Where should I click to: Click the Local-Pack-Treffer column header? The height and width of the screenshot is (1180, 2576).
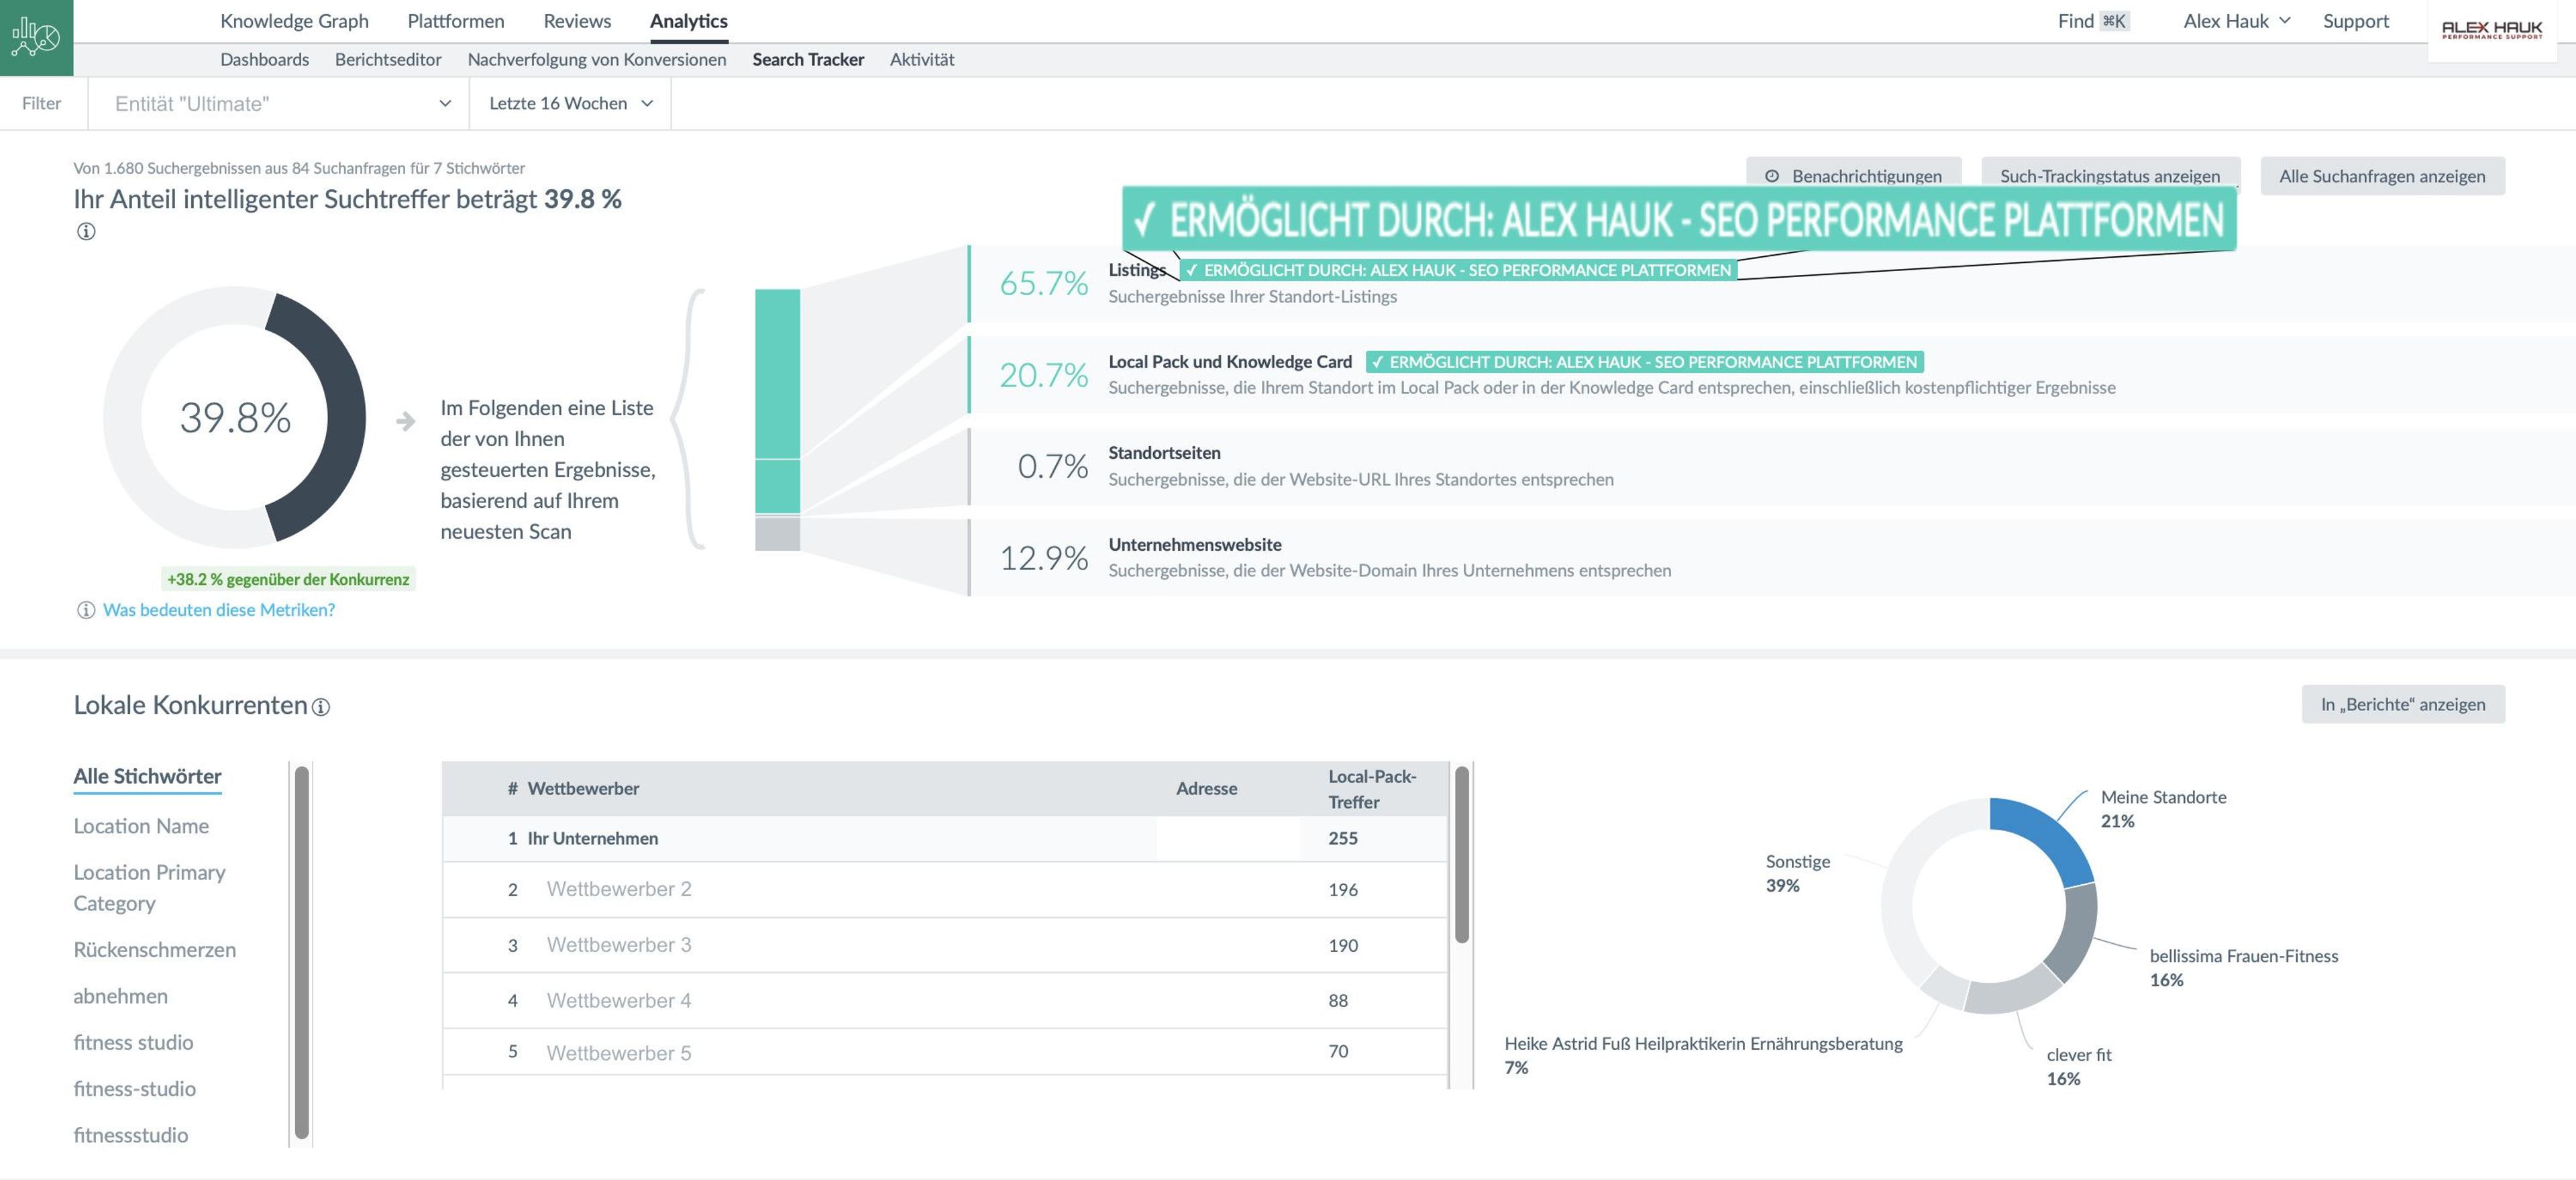click(x=1372, y=789)
